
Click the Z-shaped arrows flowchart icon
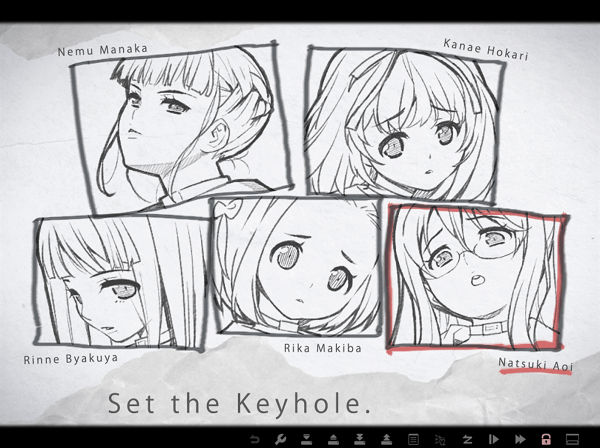[467, 439]
